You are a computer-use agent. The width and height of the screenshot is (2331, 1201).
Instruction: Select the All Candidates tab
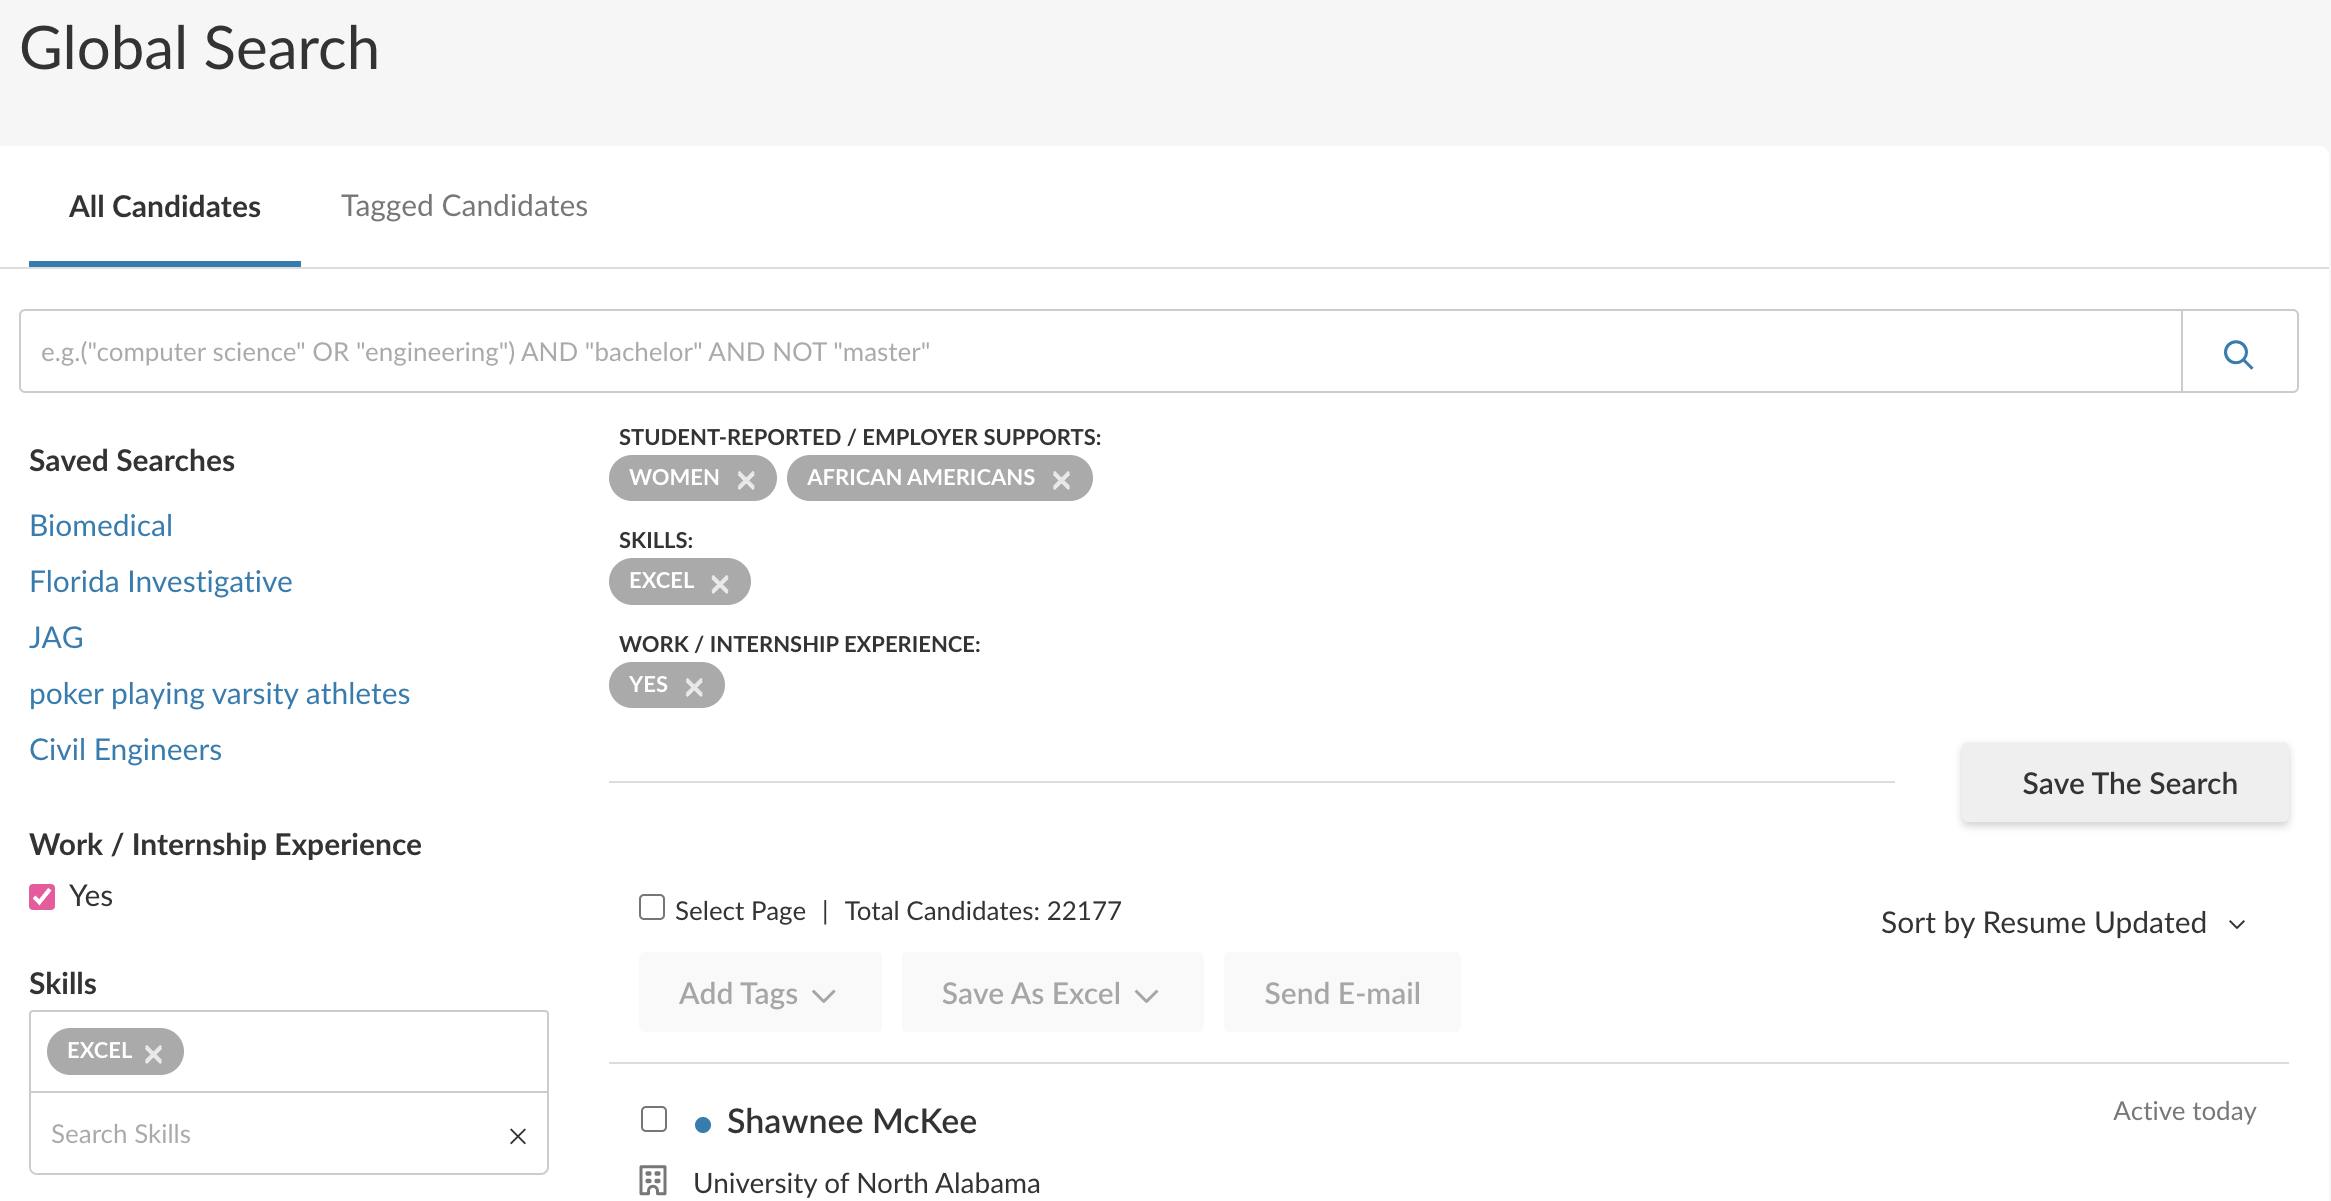[165, 207]
